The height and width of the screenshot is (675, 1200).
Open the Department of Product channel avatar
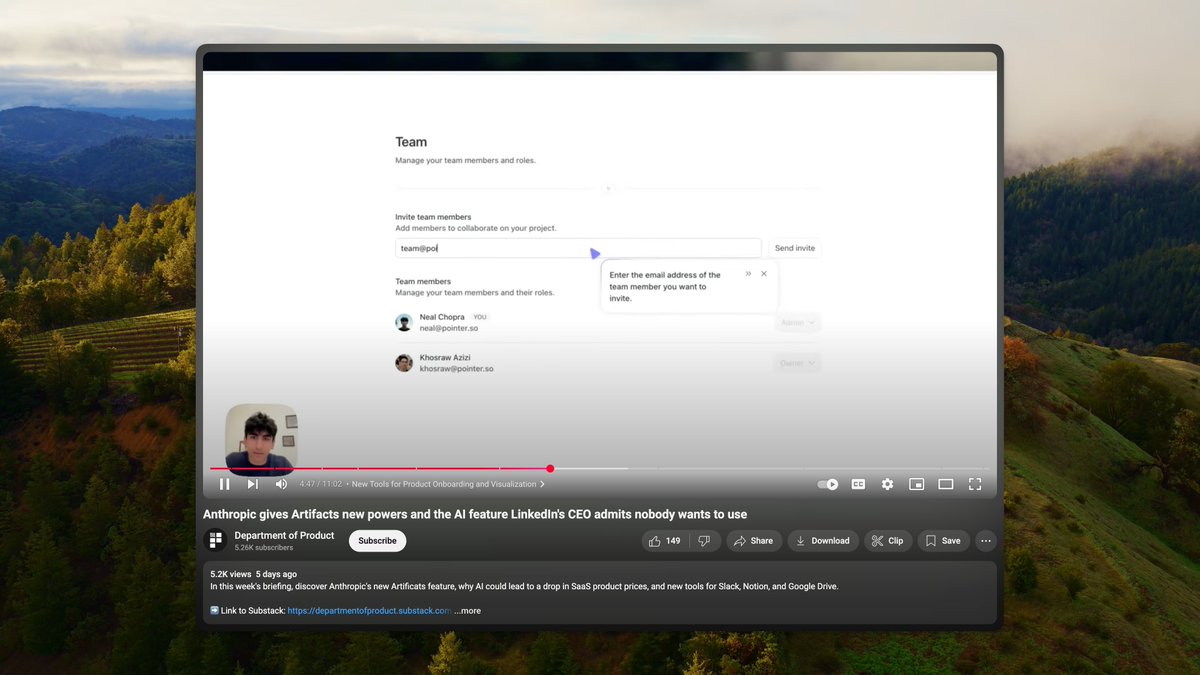215,540
